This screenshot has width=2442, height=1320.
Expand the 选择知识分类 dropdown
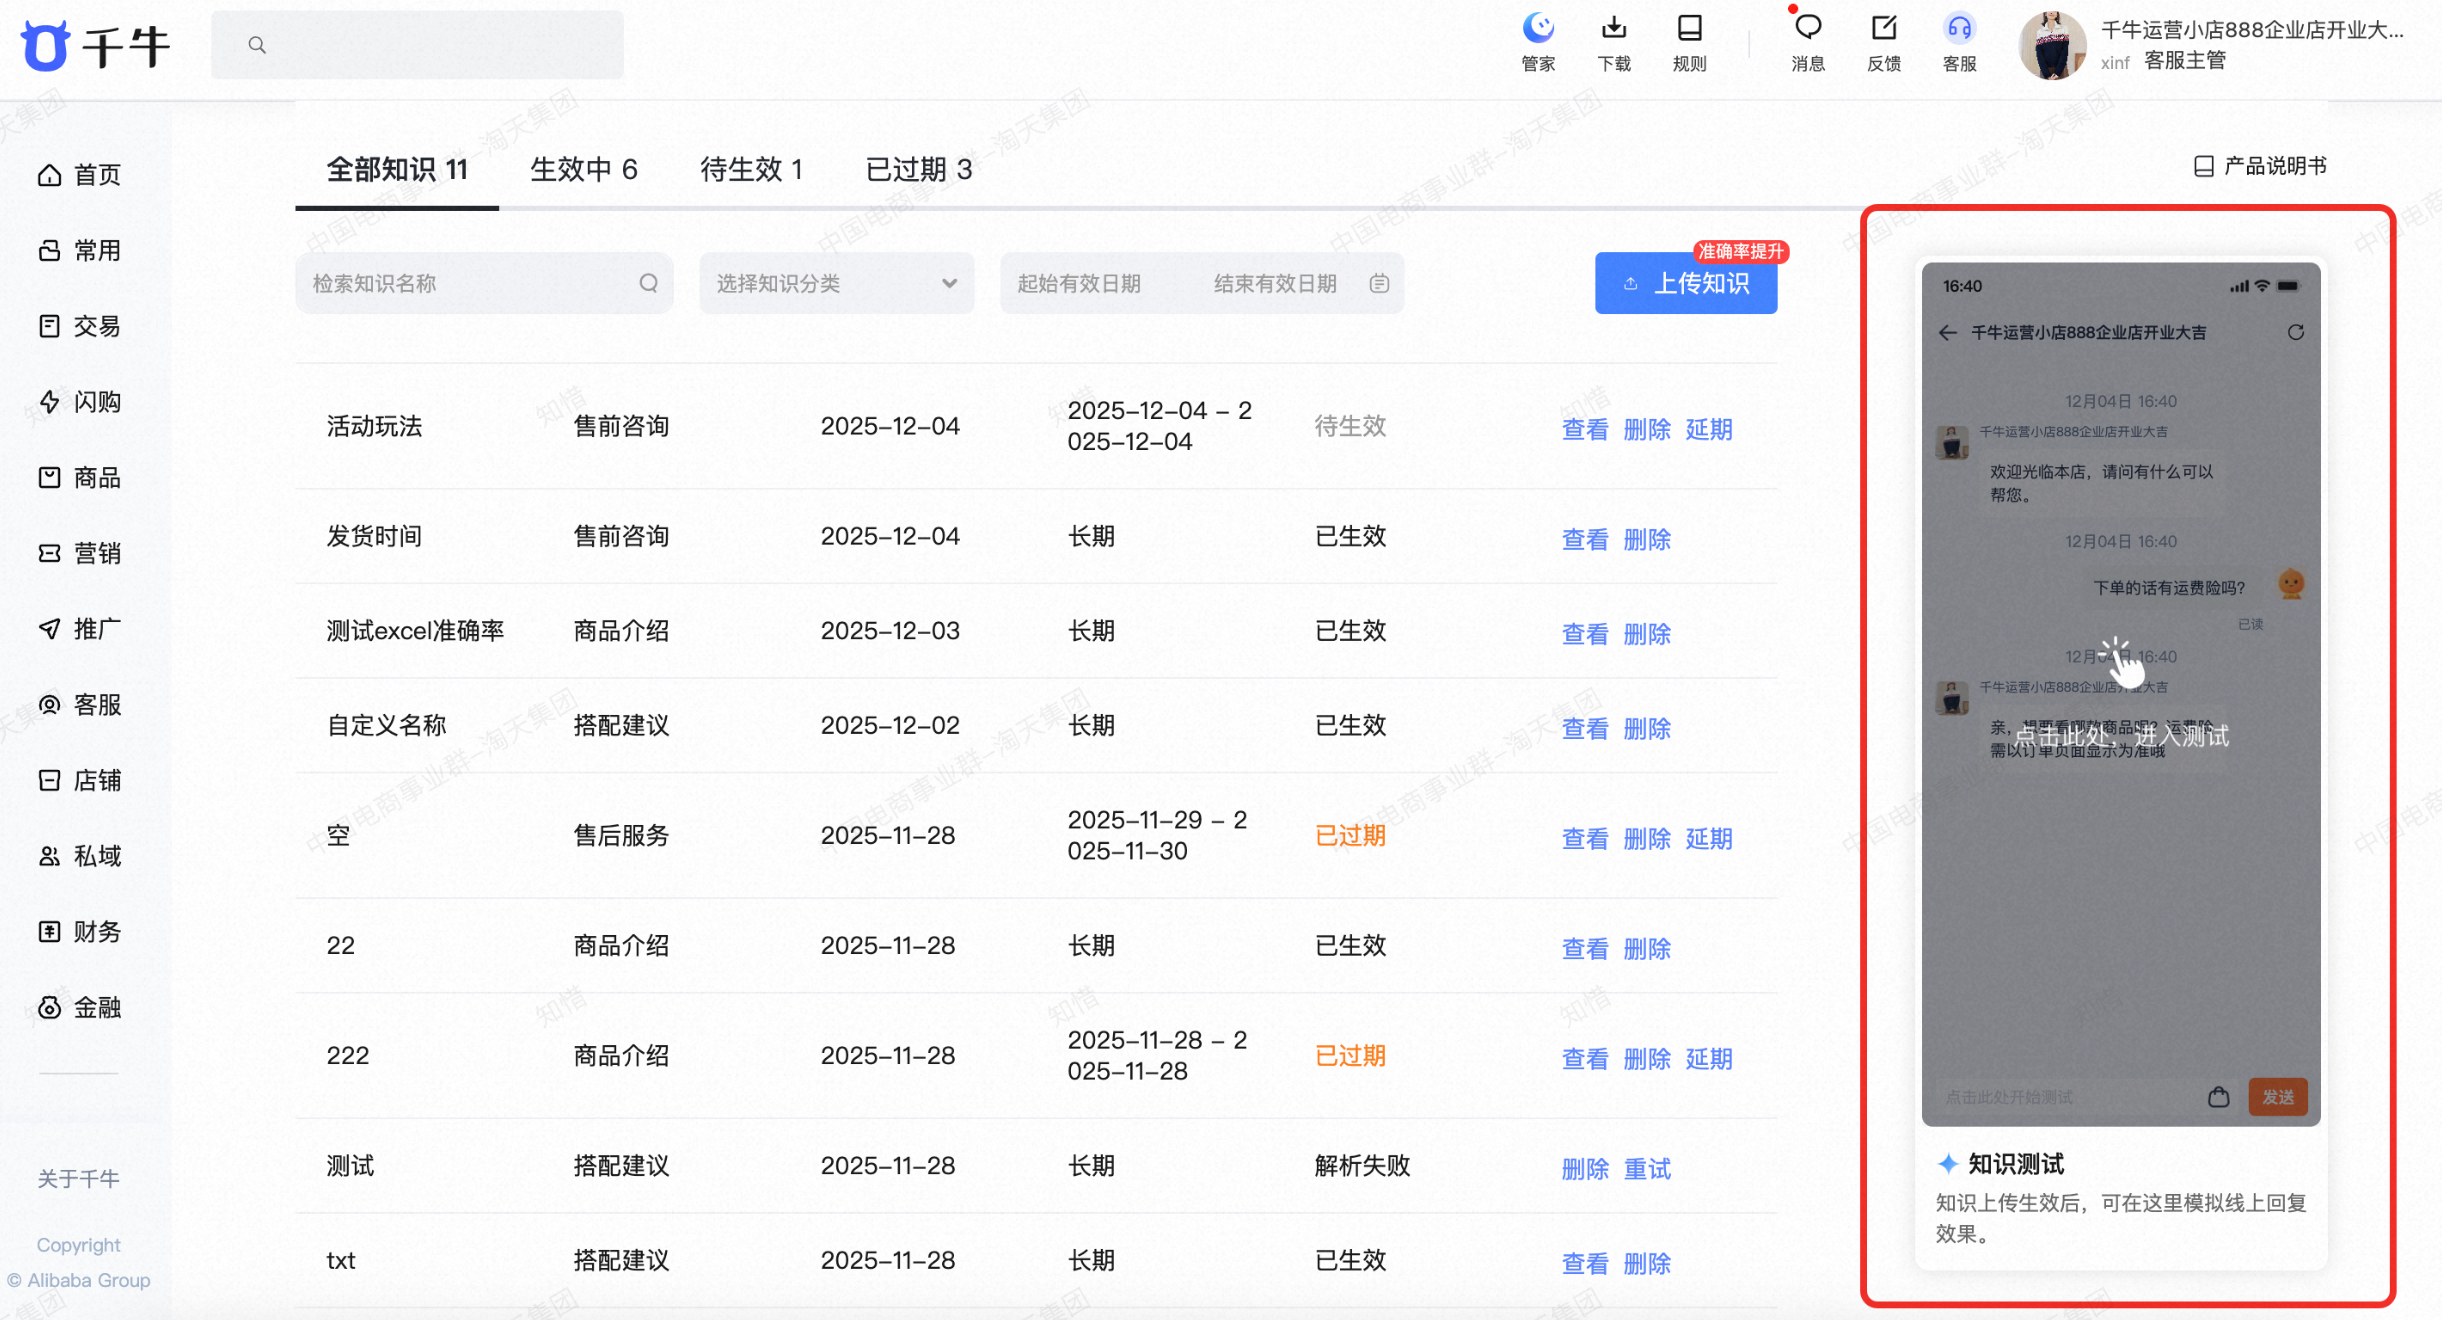tap(837, 283)
